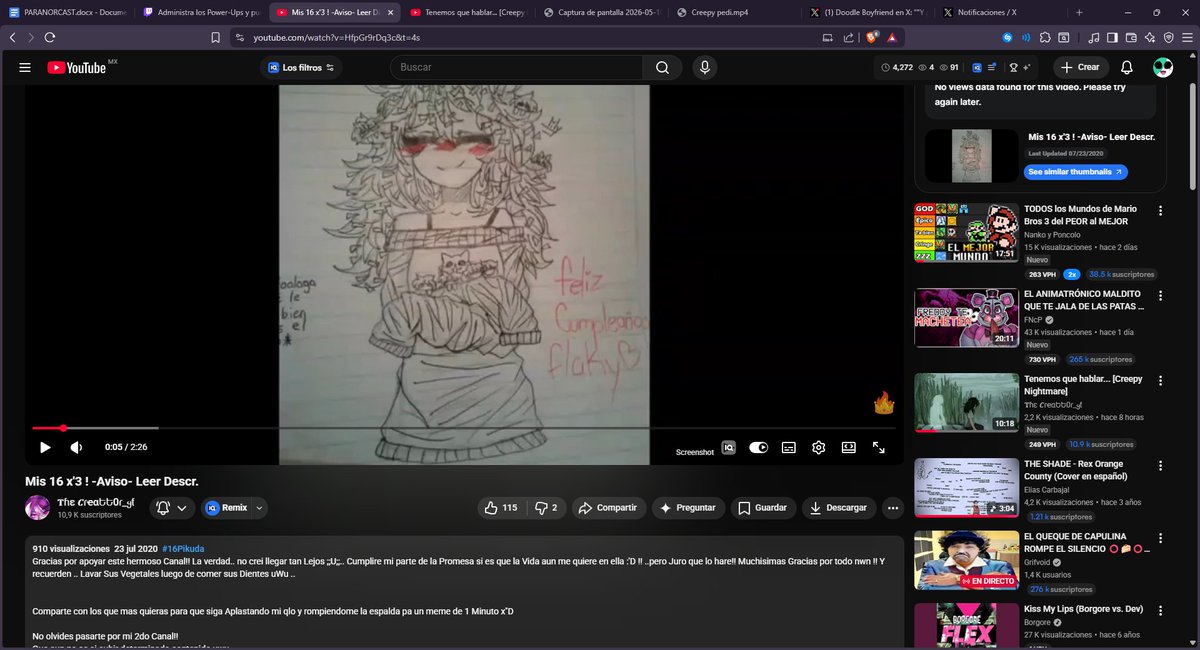Expand the Remix dropdown arrow
Screen dimensions: 1200x650
pyautogui.click(x=260, y=508)
